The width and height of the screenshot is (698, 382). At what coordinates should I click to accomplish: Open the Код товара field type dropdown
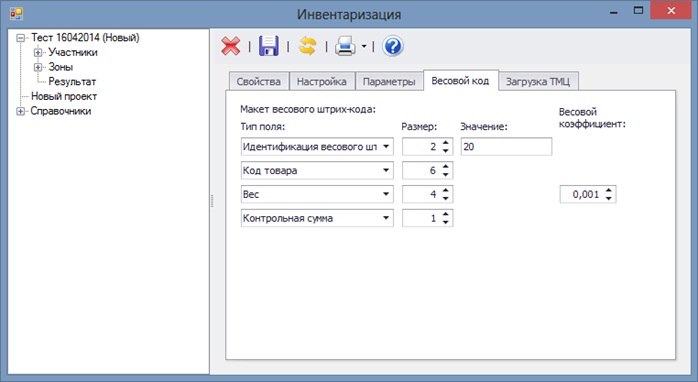(386, 170)
